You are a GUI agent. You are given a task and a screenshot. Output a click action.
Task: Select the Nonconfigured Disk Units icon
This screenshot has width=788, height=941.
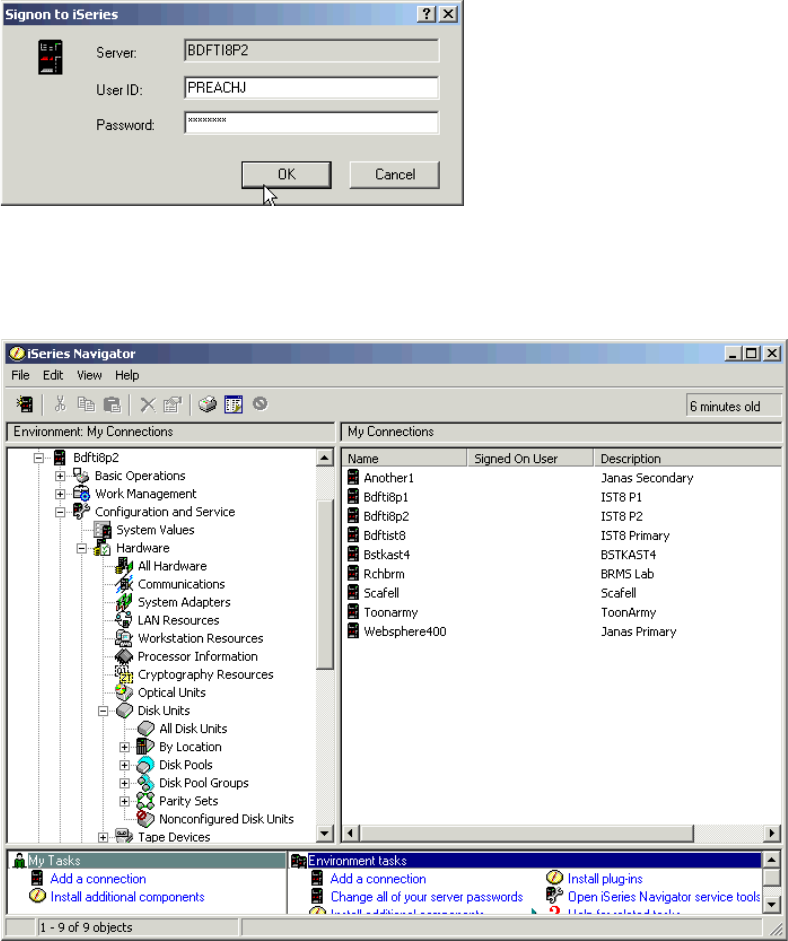click(x=146, y=819)
